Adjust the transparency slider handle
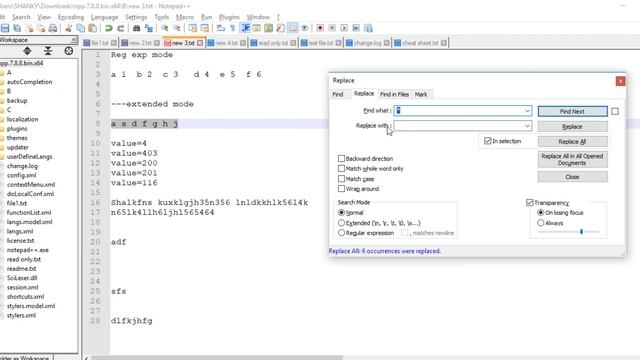This screenshot has height=360, width=640. coord(581,231)
